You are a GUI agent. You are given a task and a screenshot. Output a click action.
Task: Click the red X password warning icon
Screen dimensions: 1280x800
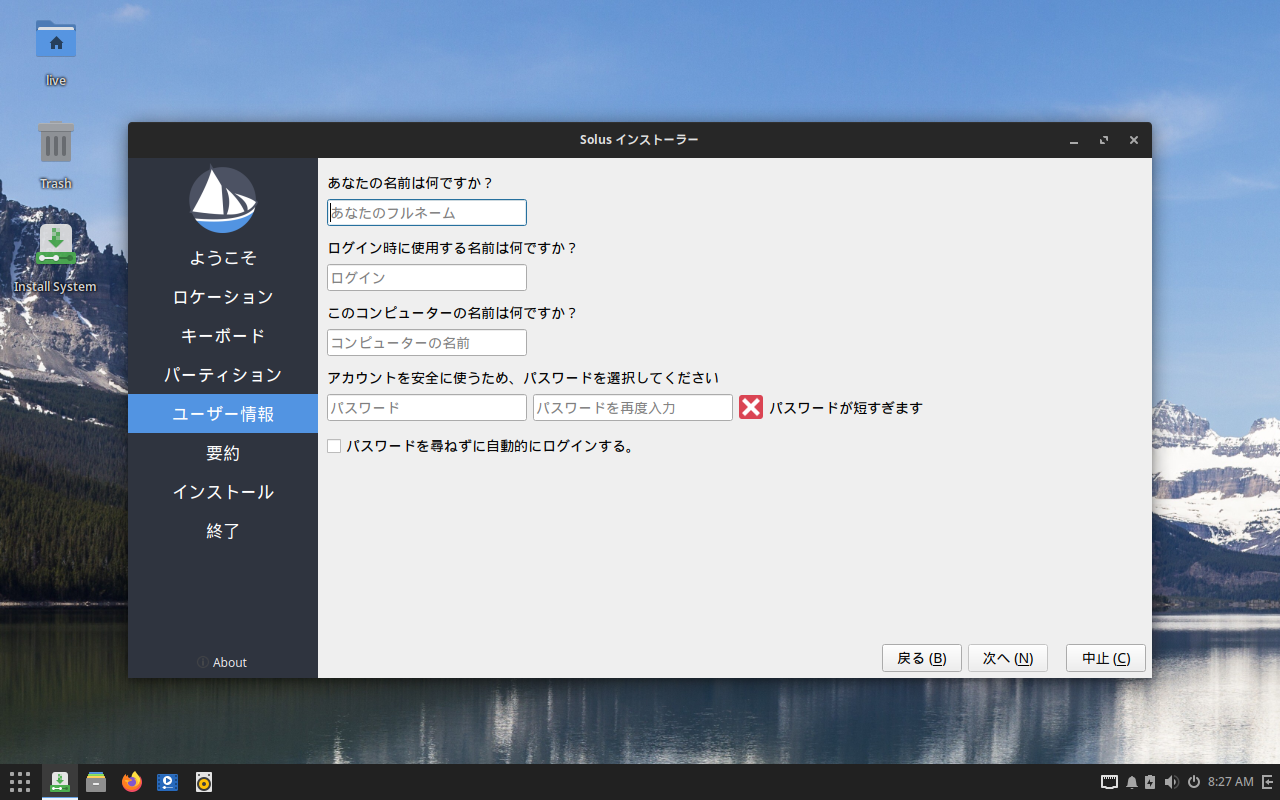pyautogui.click(x=751, y=407)
